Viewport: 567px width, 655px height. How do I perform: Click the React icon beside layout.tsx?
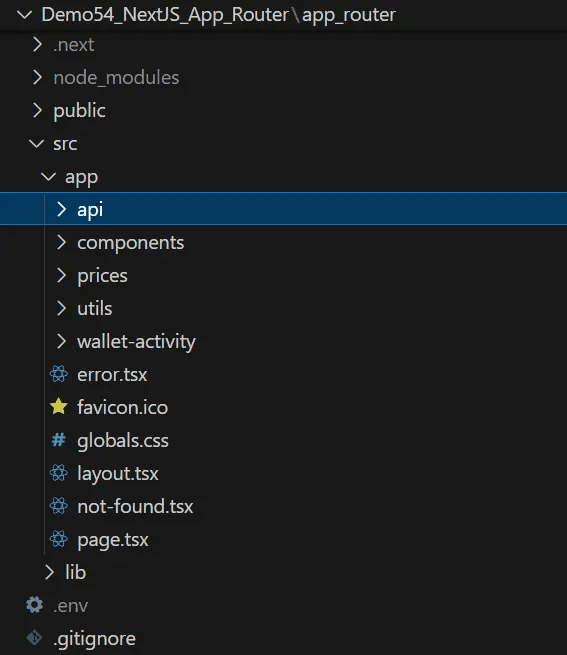58,473
